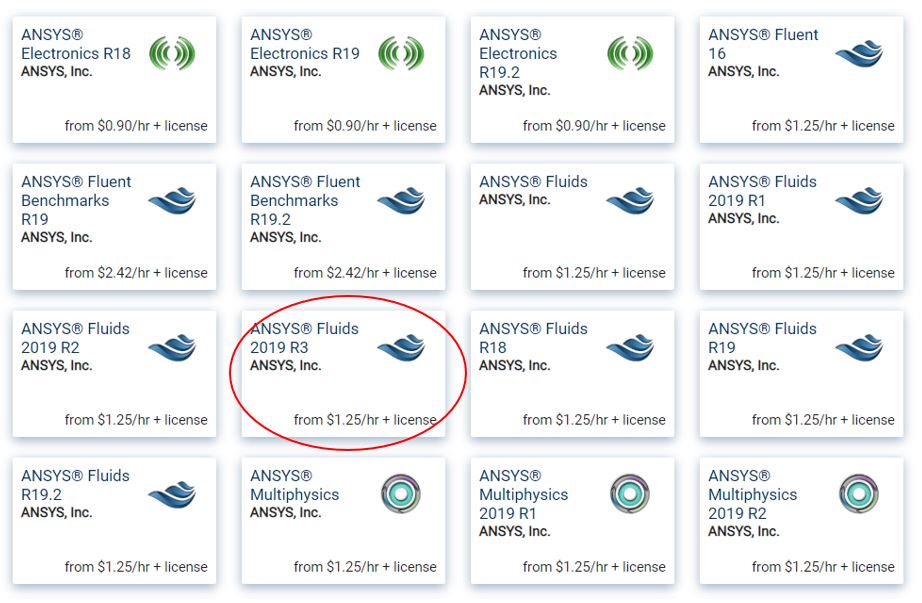
Task: Click the ANSYS Fluids R18 wave icon
Action: tap(630, 348)
